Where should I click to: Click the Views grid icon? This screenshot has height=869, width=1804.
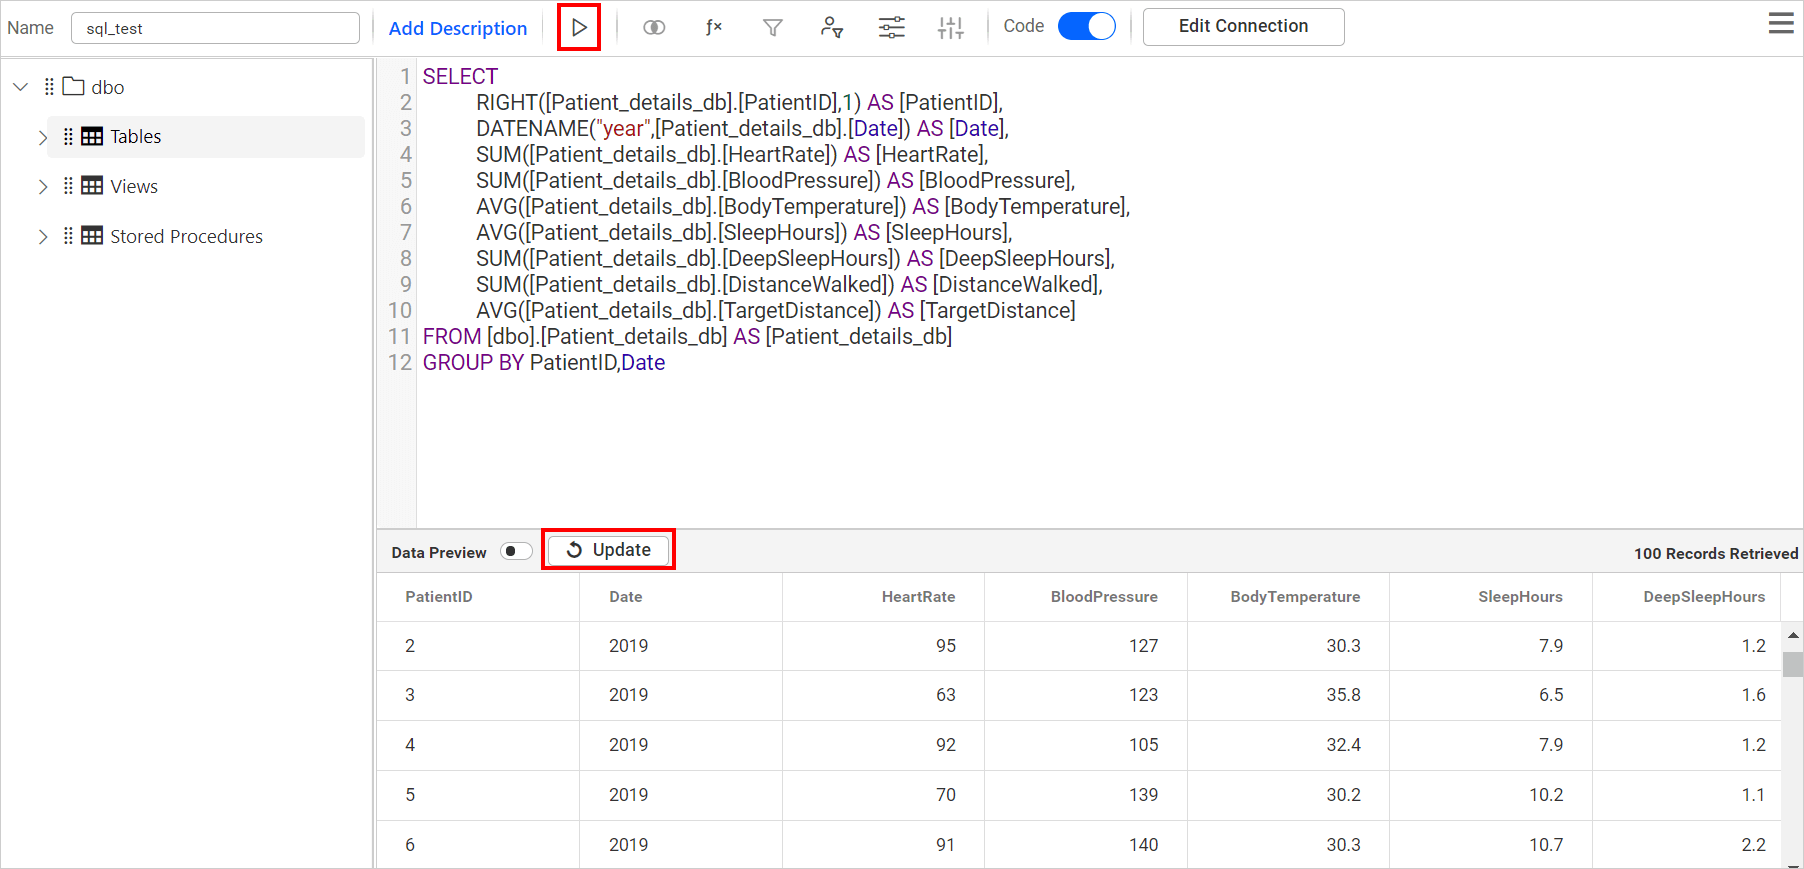[92, 186]
